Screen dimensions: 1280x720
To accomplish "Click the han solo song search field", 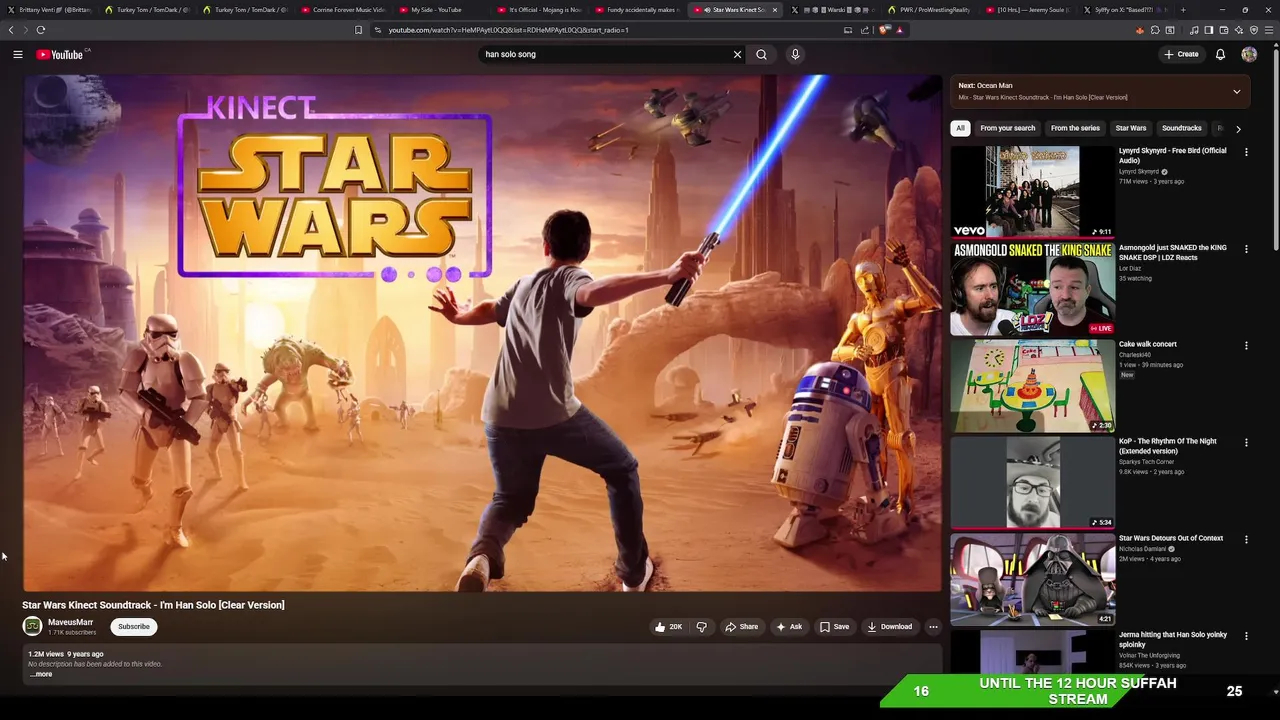I will (605, 54).
